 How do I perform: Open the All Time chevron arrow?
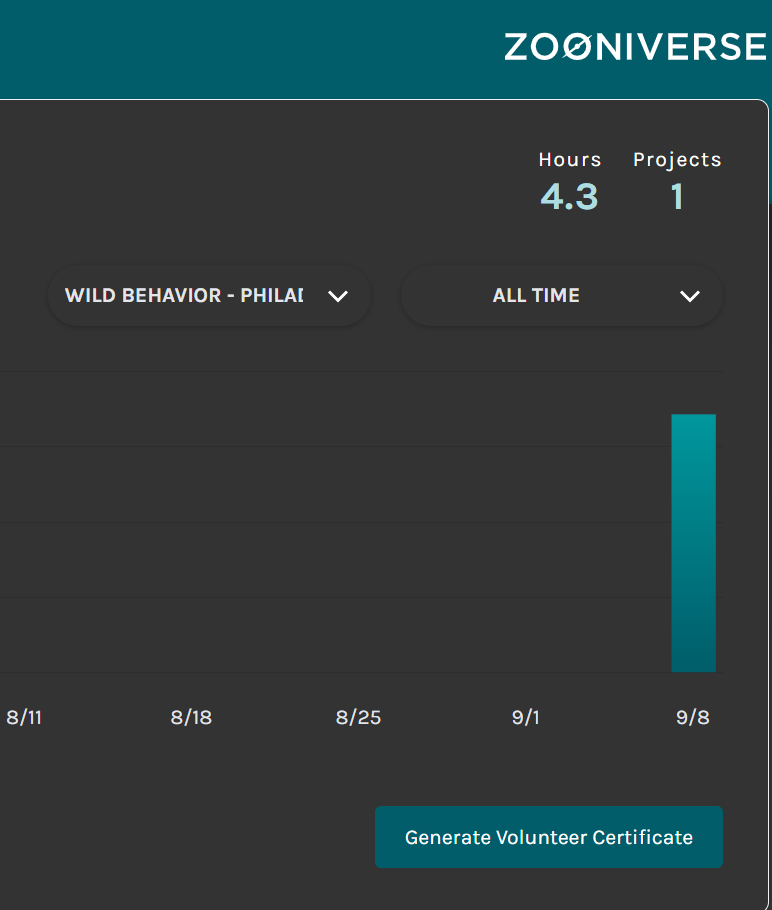click(689, 296)
